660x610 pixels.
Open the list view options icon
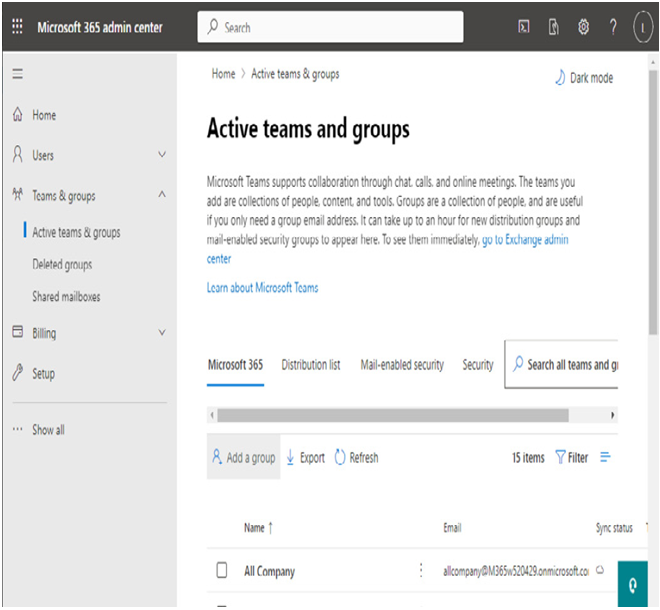pos(605,457)
